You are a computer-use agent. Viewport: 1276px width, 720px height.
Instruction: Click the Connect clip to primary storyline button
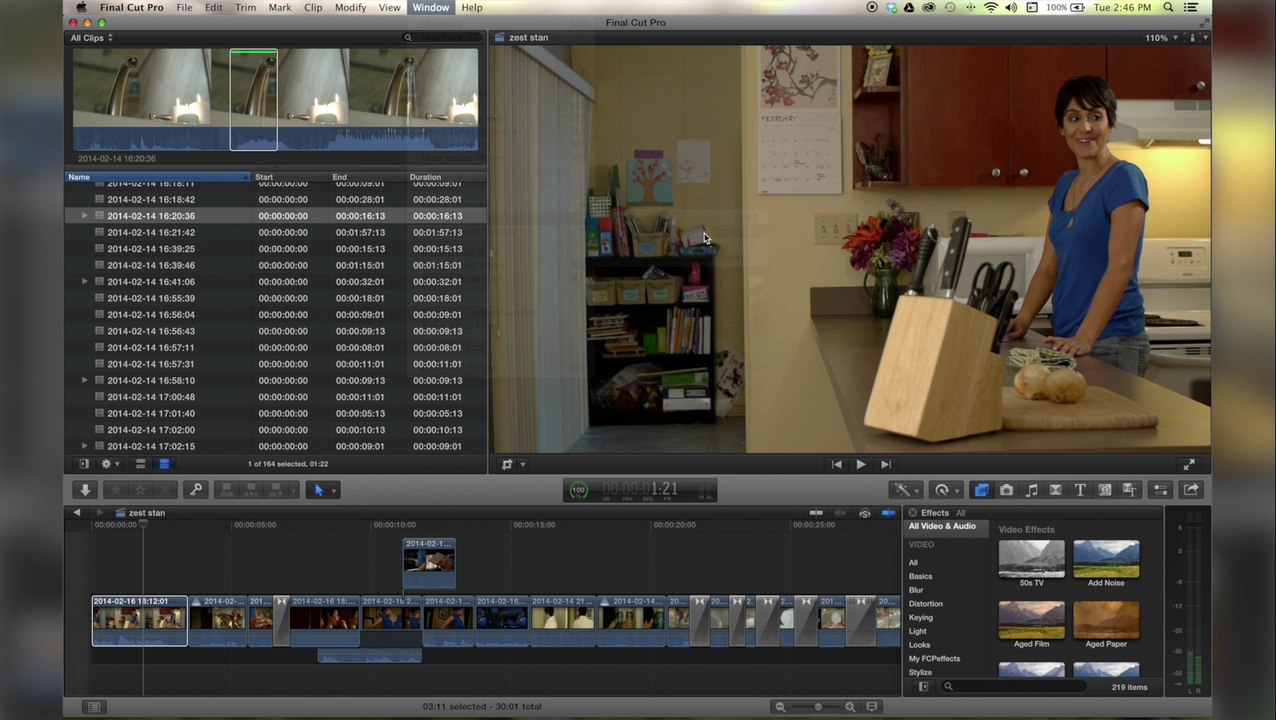227,490
